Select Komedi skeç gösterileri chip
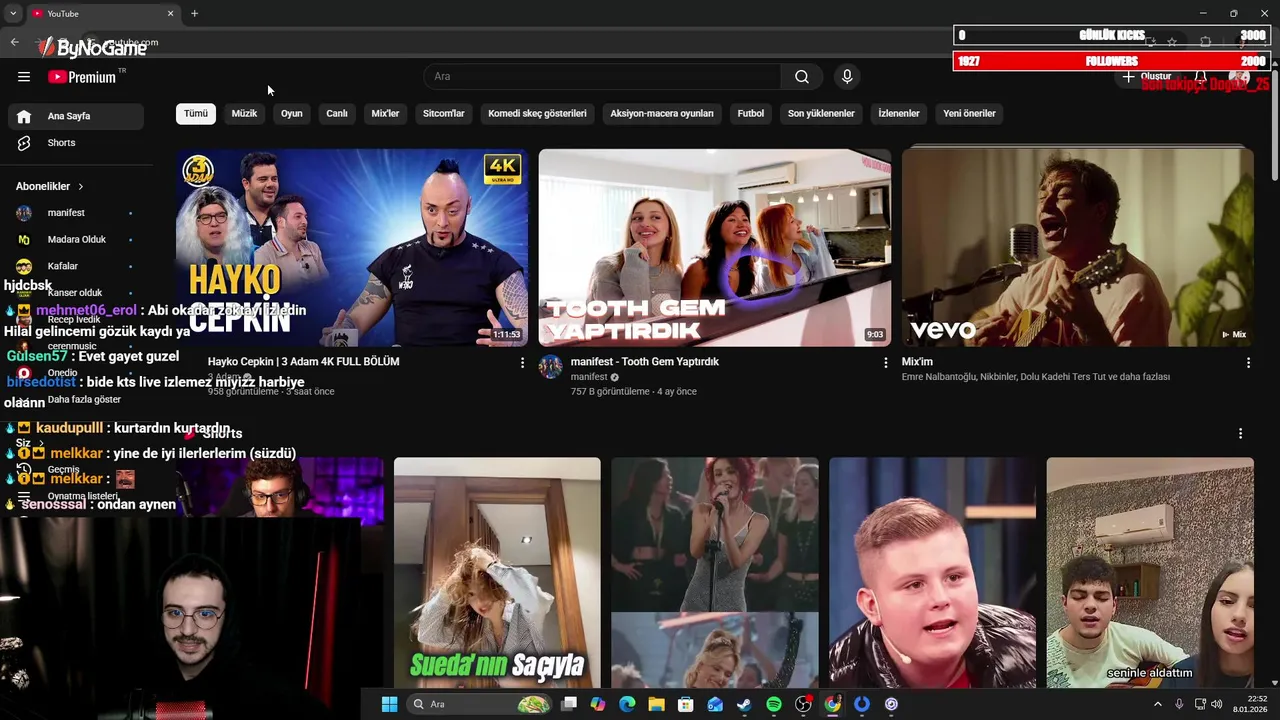The height and width of the screenshot is (720, 1280). (x=537, y=114)
